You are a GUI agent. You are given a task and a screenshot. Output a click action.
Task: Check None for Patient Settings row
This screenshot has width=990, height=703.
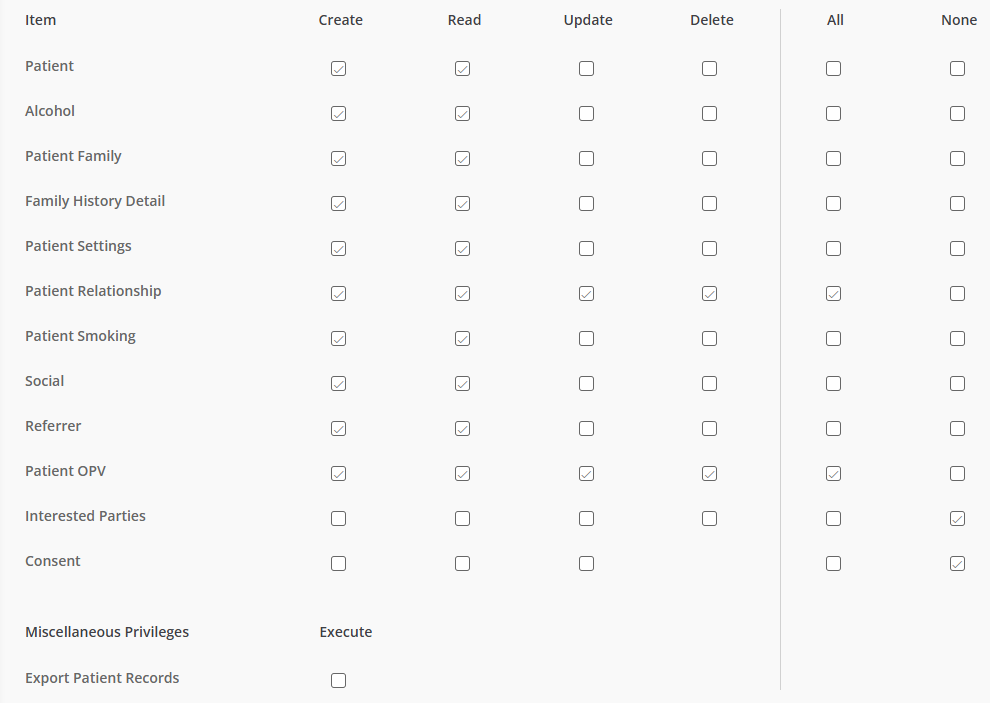(957, 248)
